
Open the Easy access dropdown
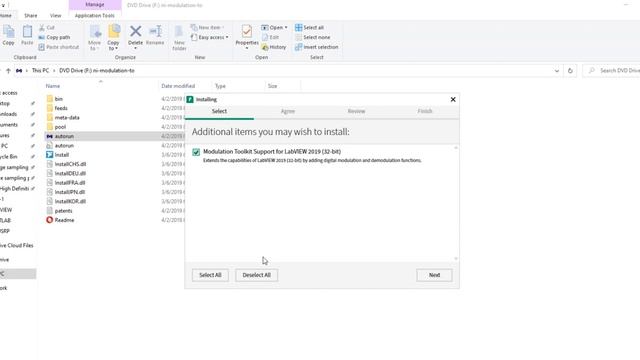210,37
